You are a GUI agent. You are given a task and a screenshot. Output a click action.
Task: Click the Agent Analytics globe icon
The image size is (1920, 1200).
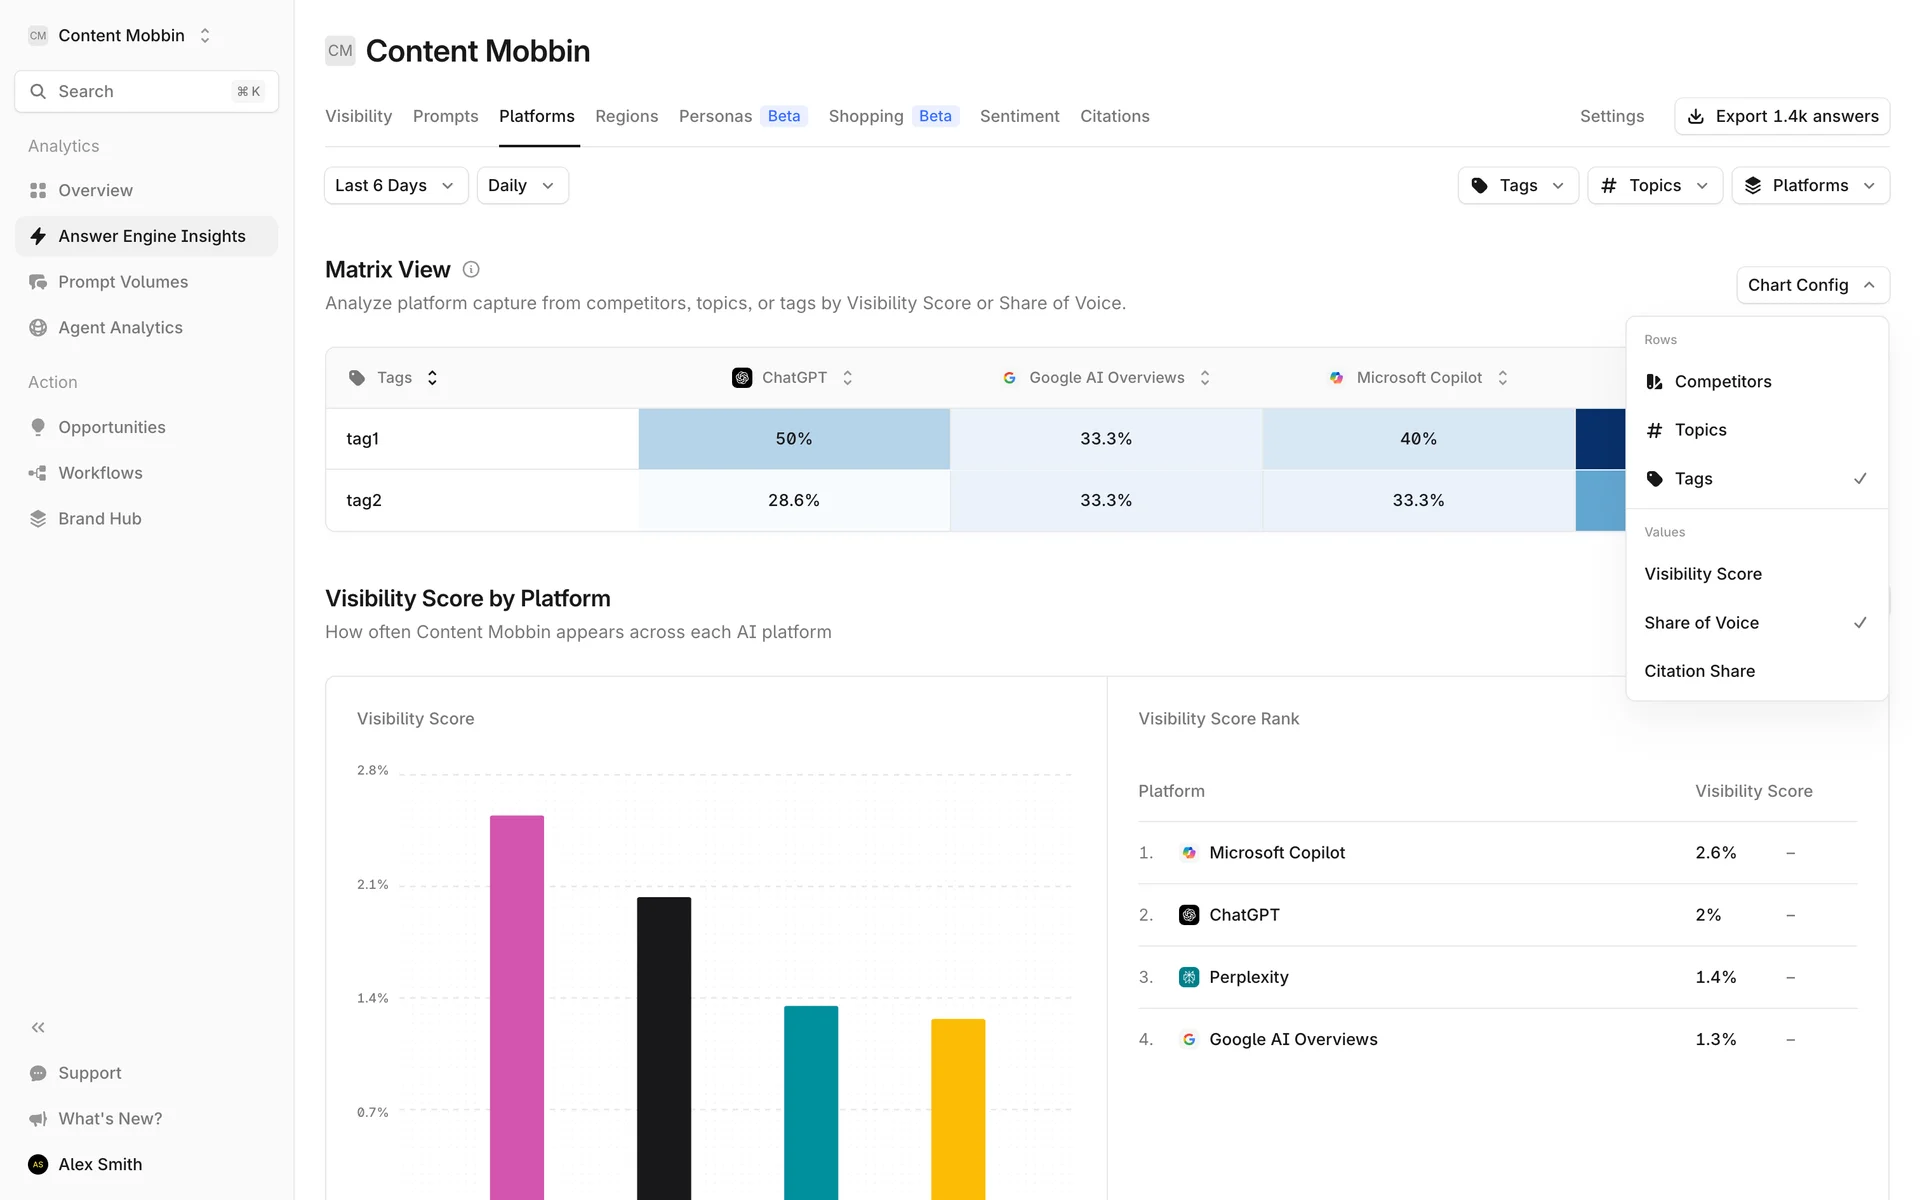pyautogui.click(x=38, y=328)
